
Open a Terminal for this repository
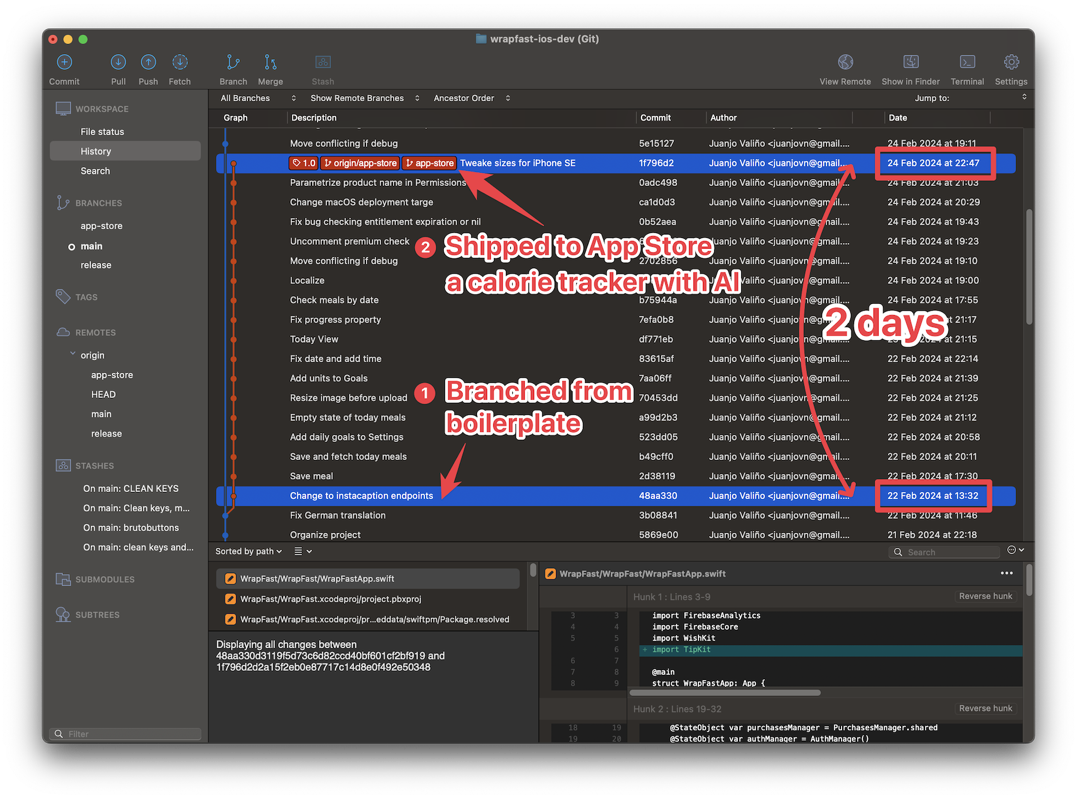(x=966, y=62)
